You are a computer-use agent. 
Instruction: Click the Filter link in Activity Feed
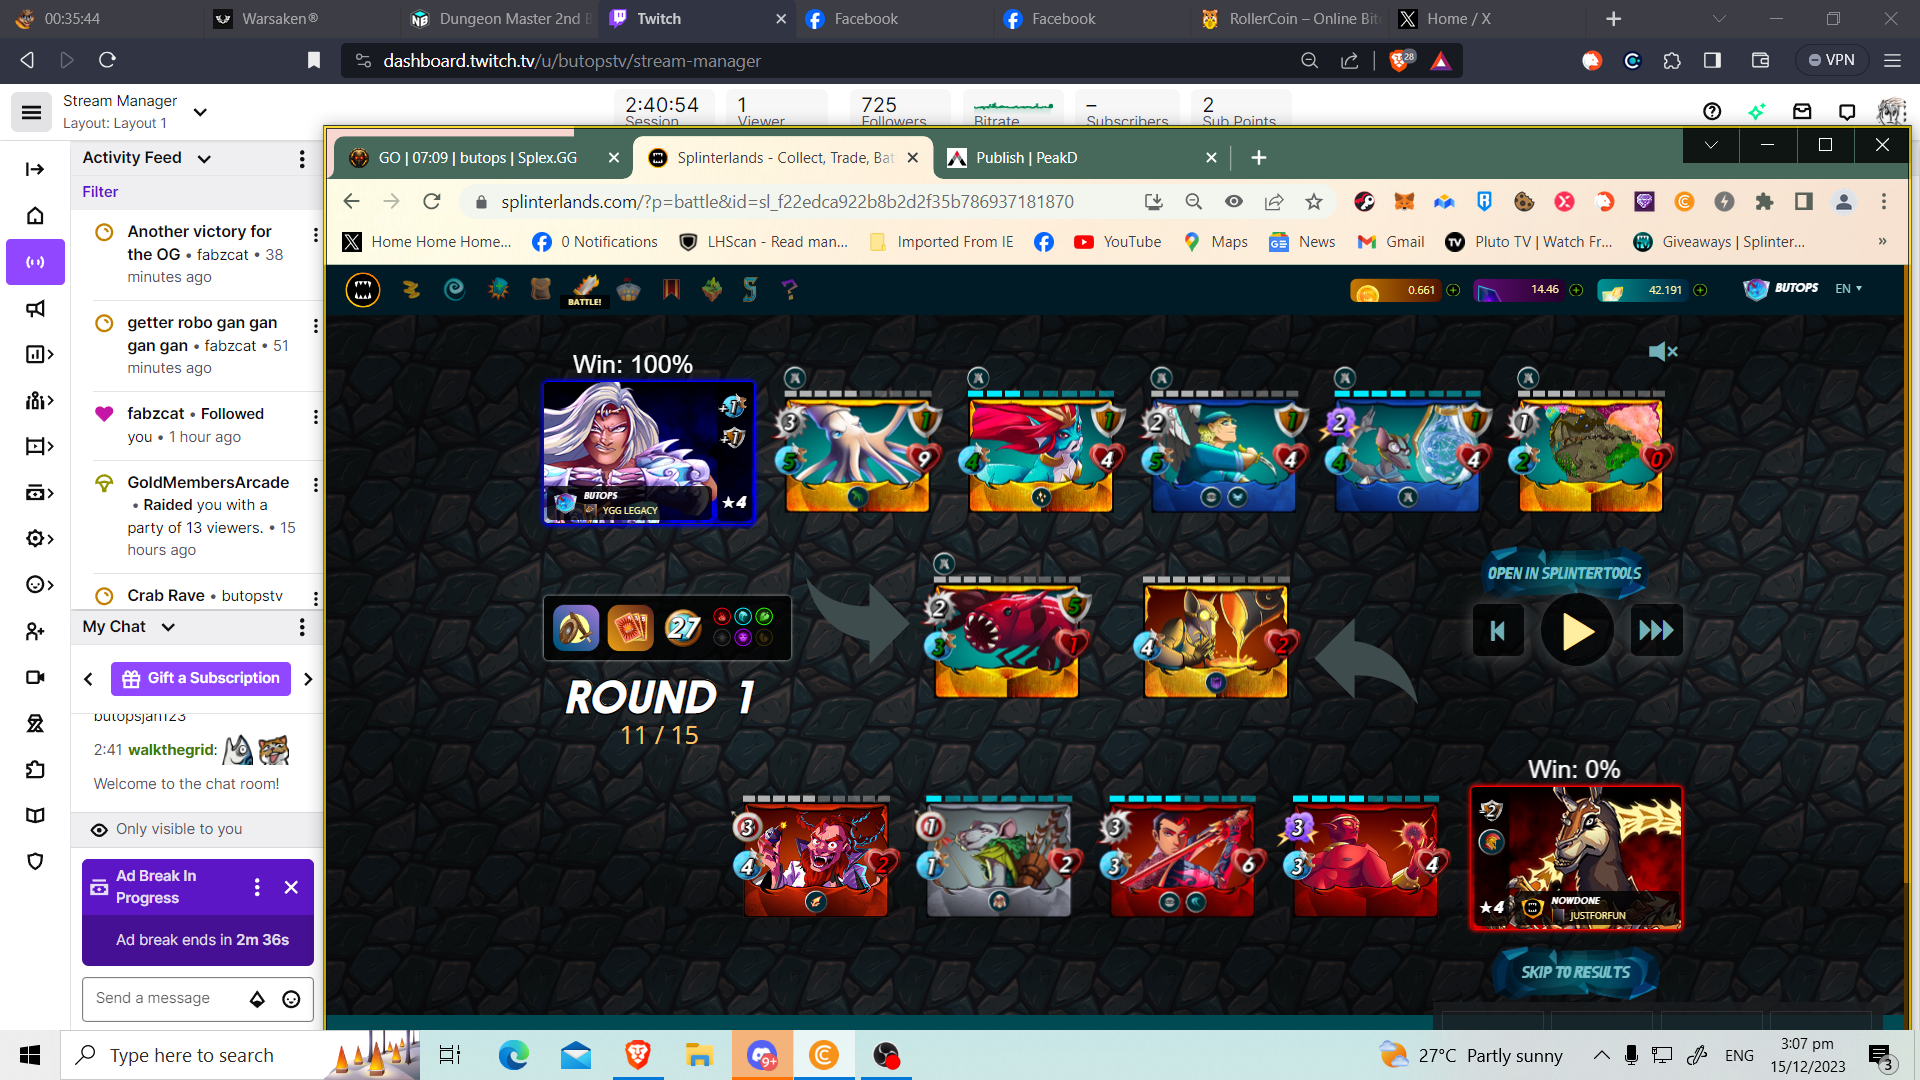pyautogui.click(x=100, y=192)
